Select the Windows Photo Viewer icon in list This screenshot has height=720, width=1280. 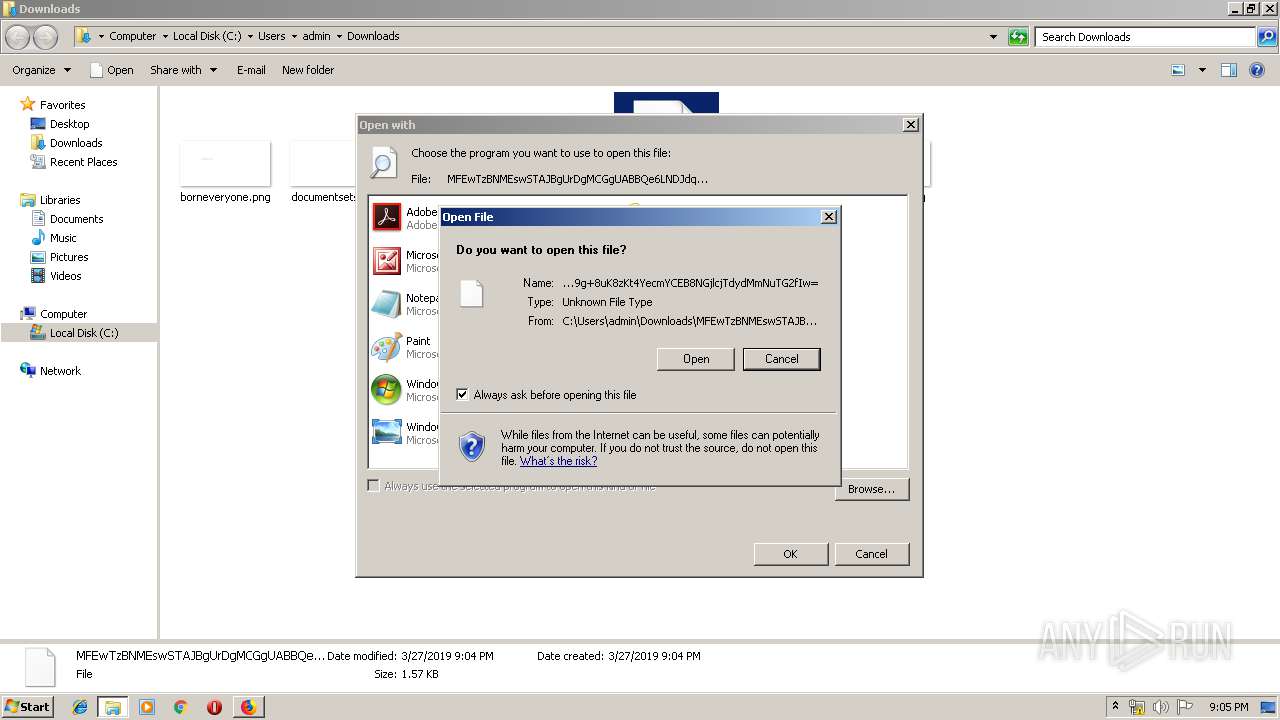click(x=386, y=432)
